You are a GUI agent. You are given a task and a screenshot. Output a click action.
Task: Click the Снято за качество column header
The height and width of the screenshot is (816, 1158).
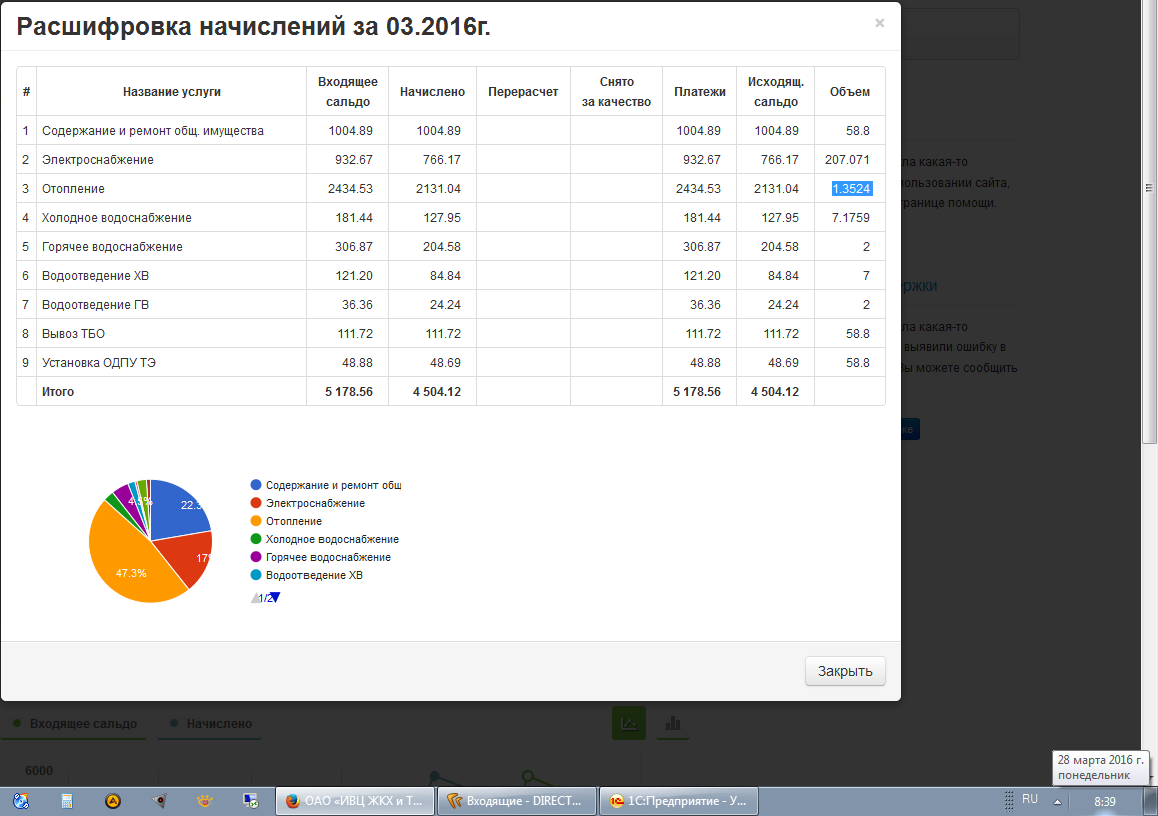(x=616, y=92)
